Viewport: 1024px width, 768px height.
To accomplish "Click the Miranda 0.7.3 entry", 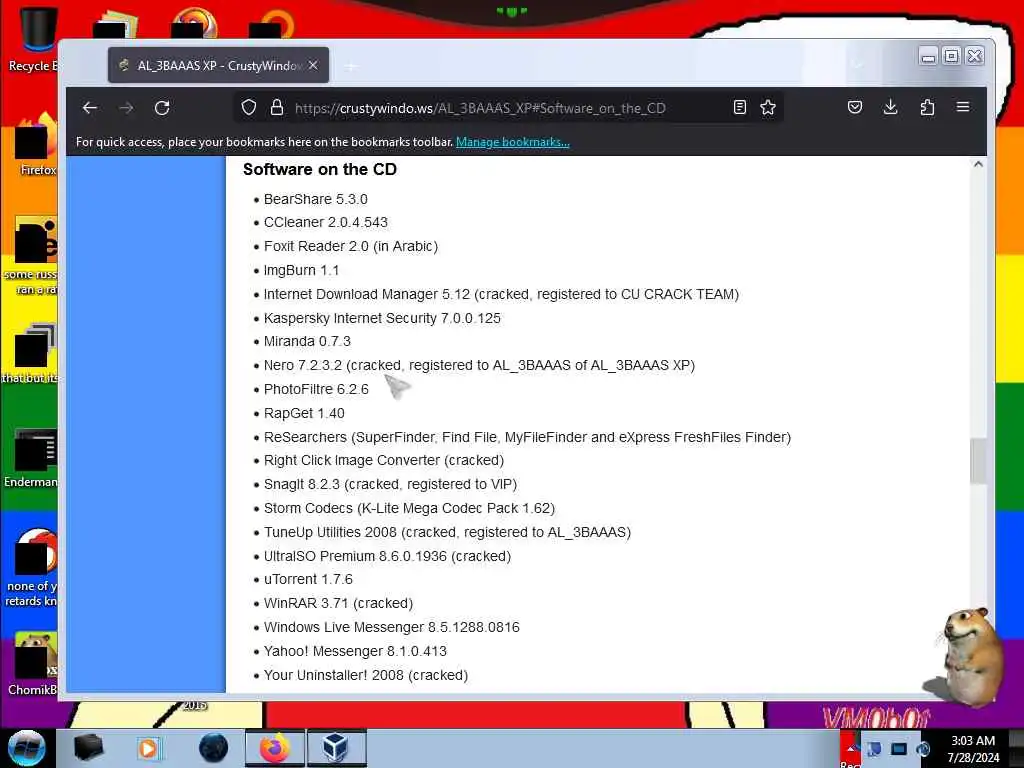I will (x=307, y=342).
